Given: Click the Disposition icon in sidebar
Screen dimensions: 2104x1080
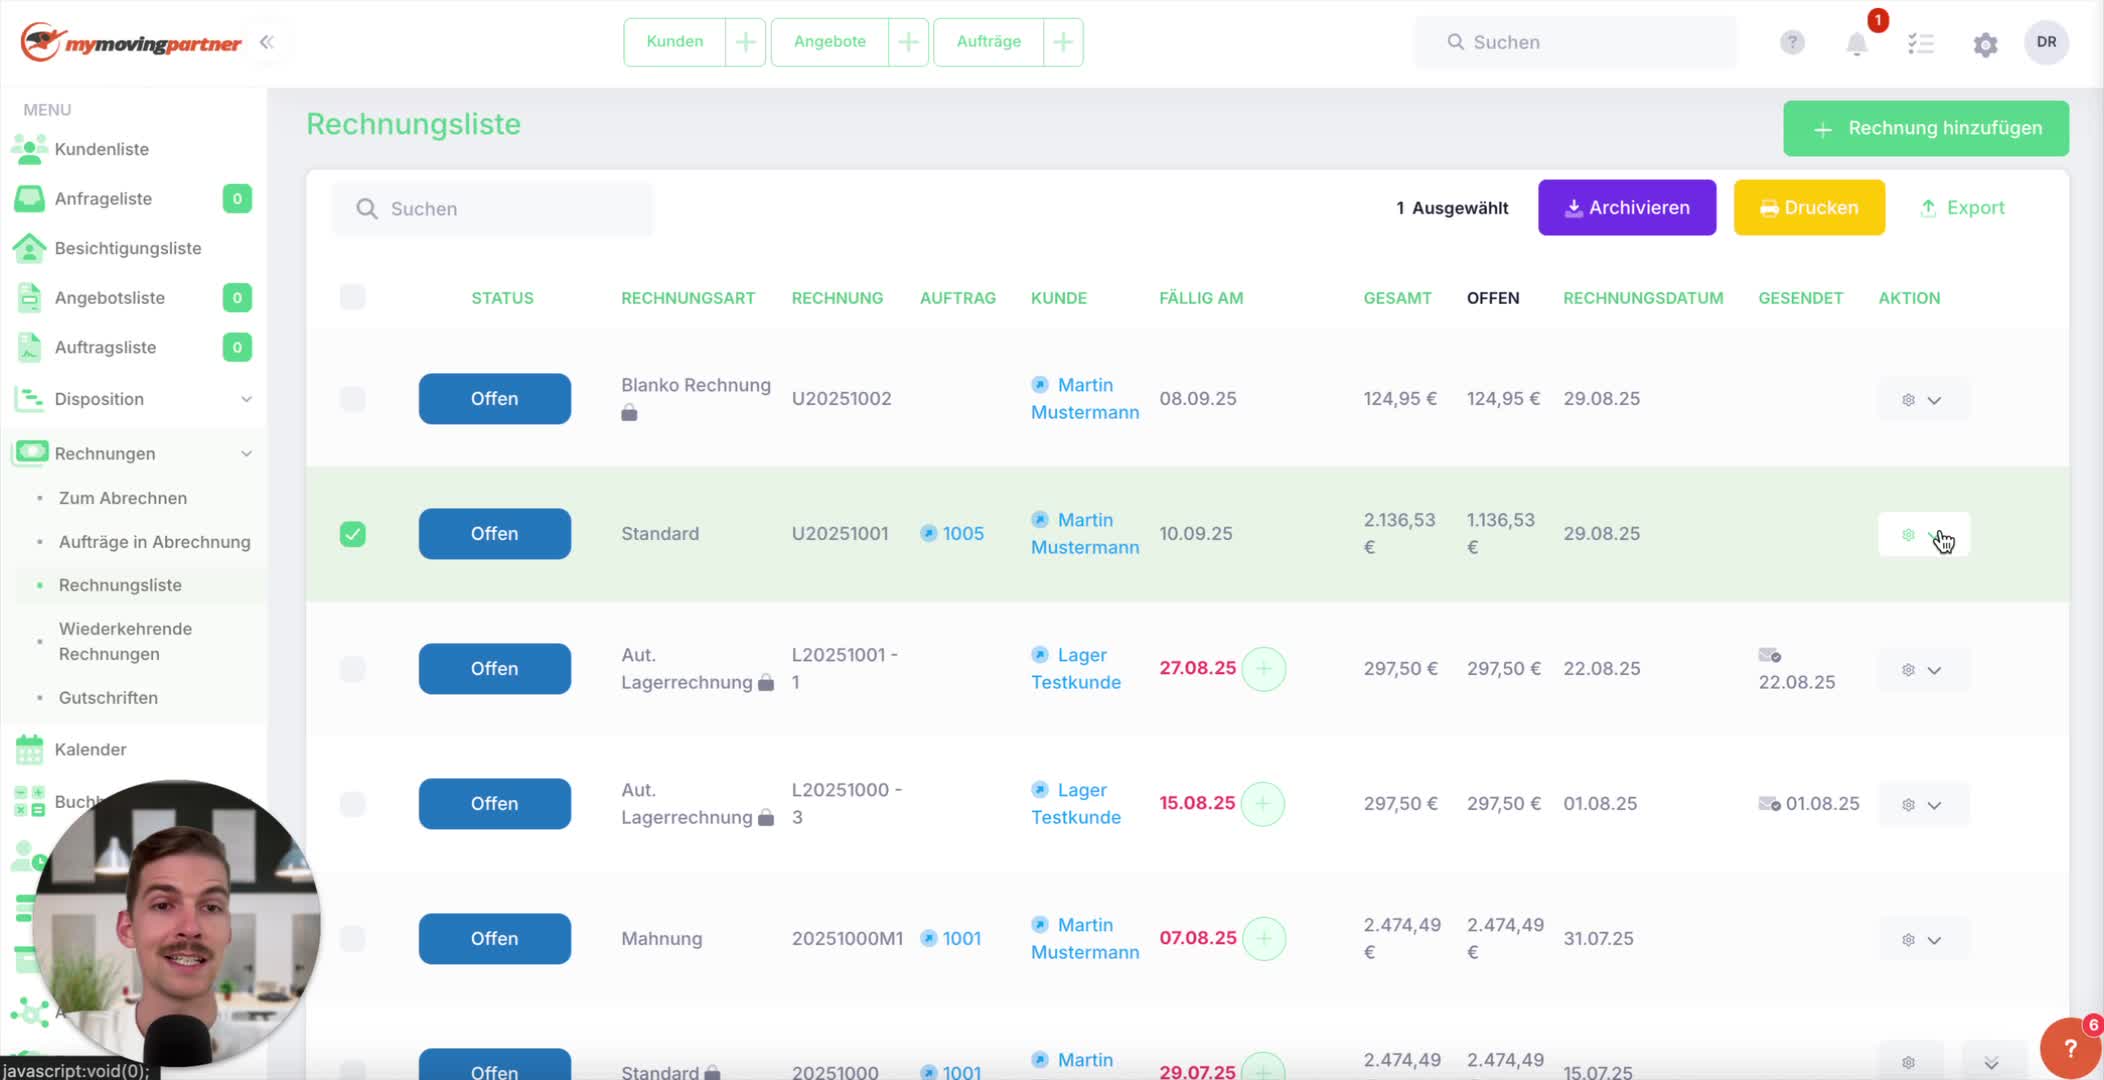Looking at the screenshot, I should coord(29,399).
